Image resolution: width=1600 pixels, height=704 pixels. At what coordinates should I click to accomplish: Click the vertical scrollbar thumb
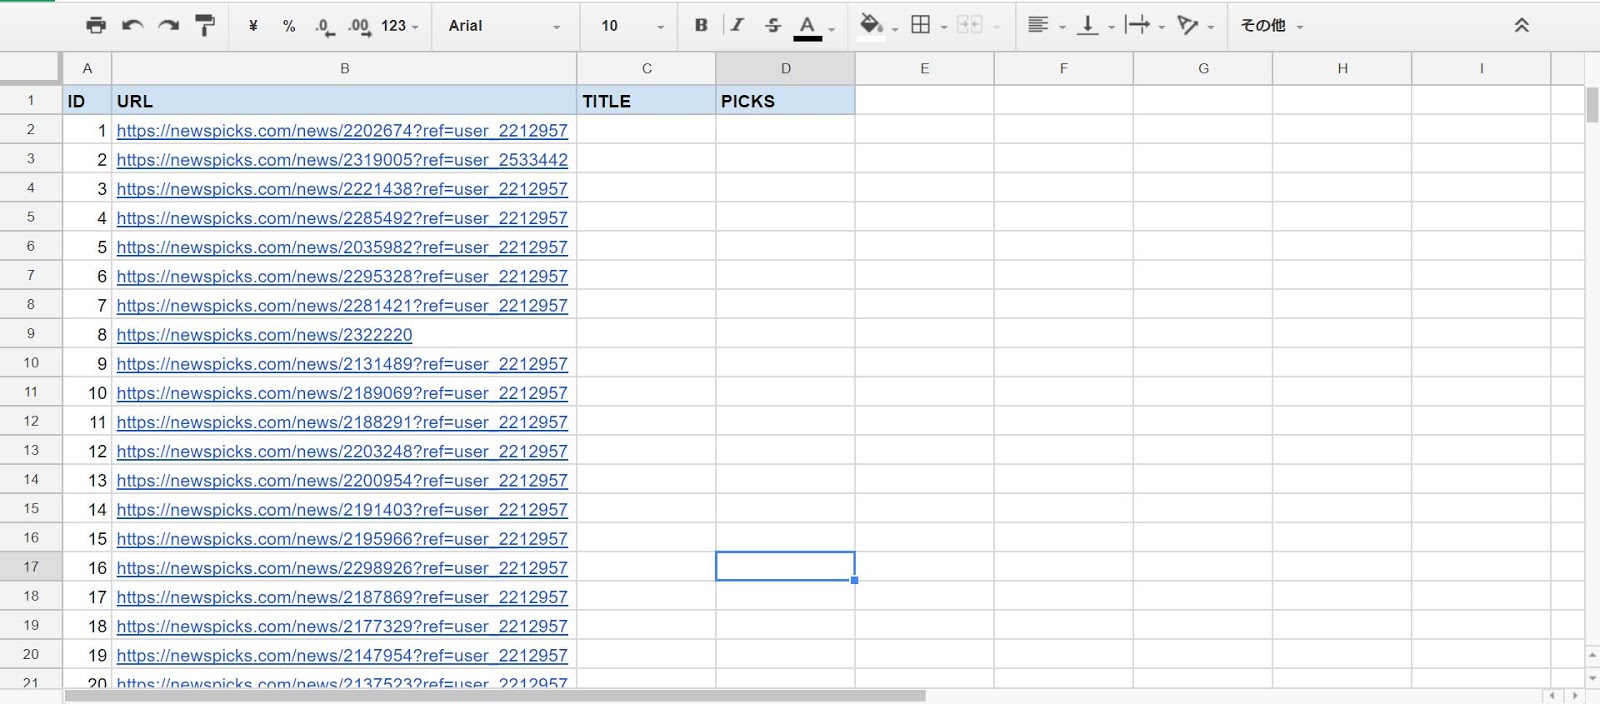click(x=1592, y=105)
